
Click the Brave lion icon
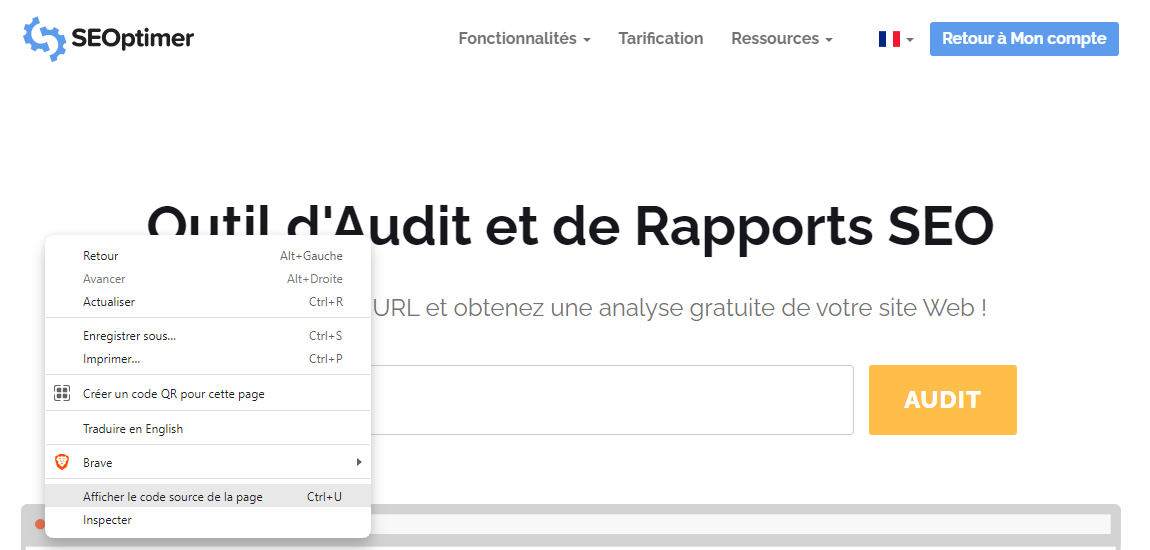point(62,462)
